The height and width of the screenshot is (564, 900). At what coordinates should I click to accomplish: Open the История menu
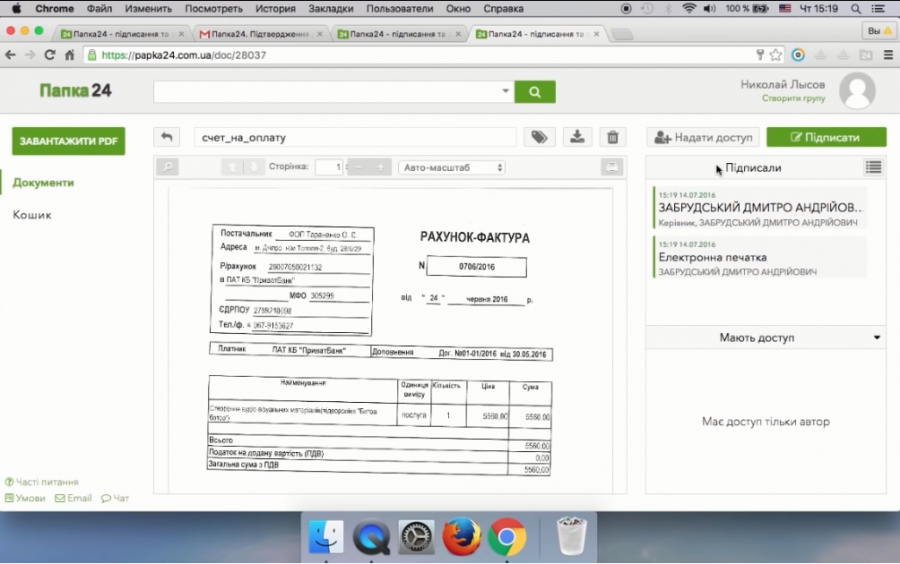point(276,9)
